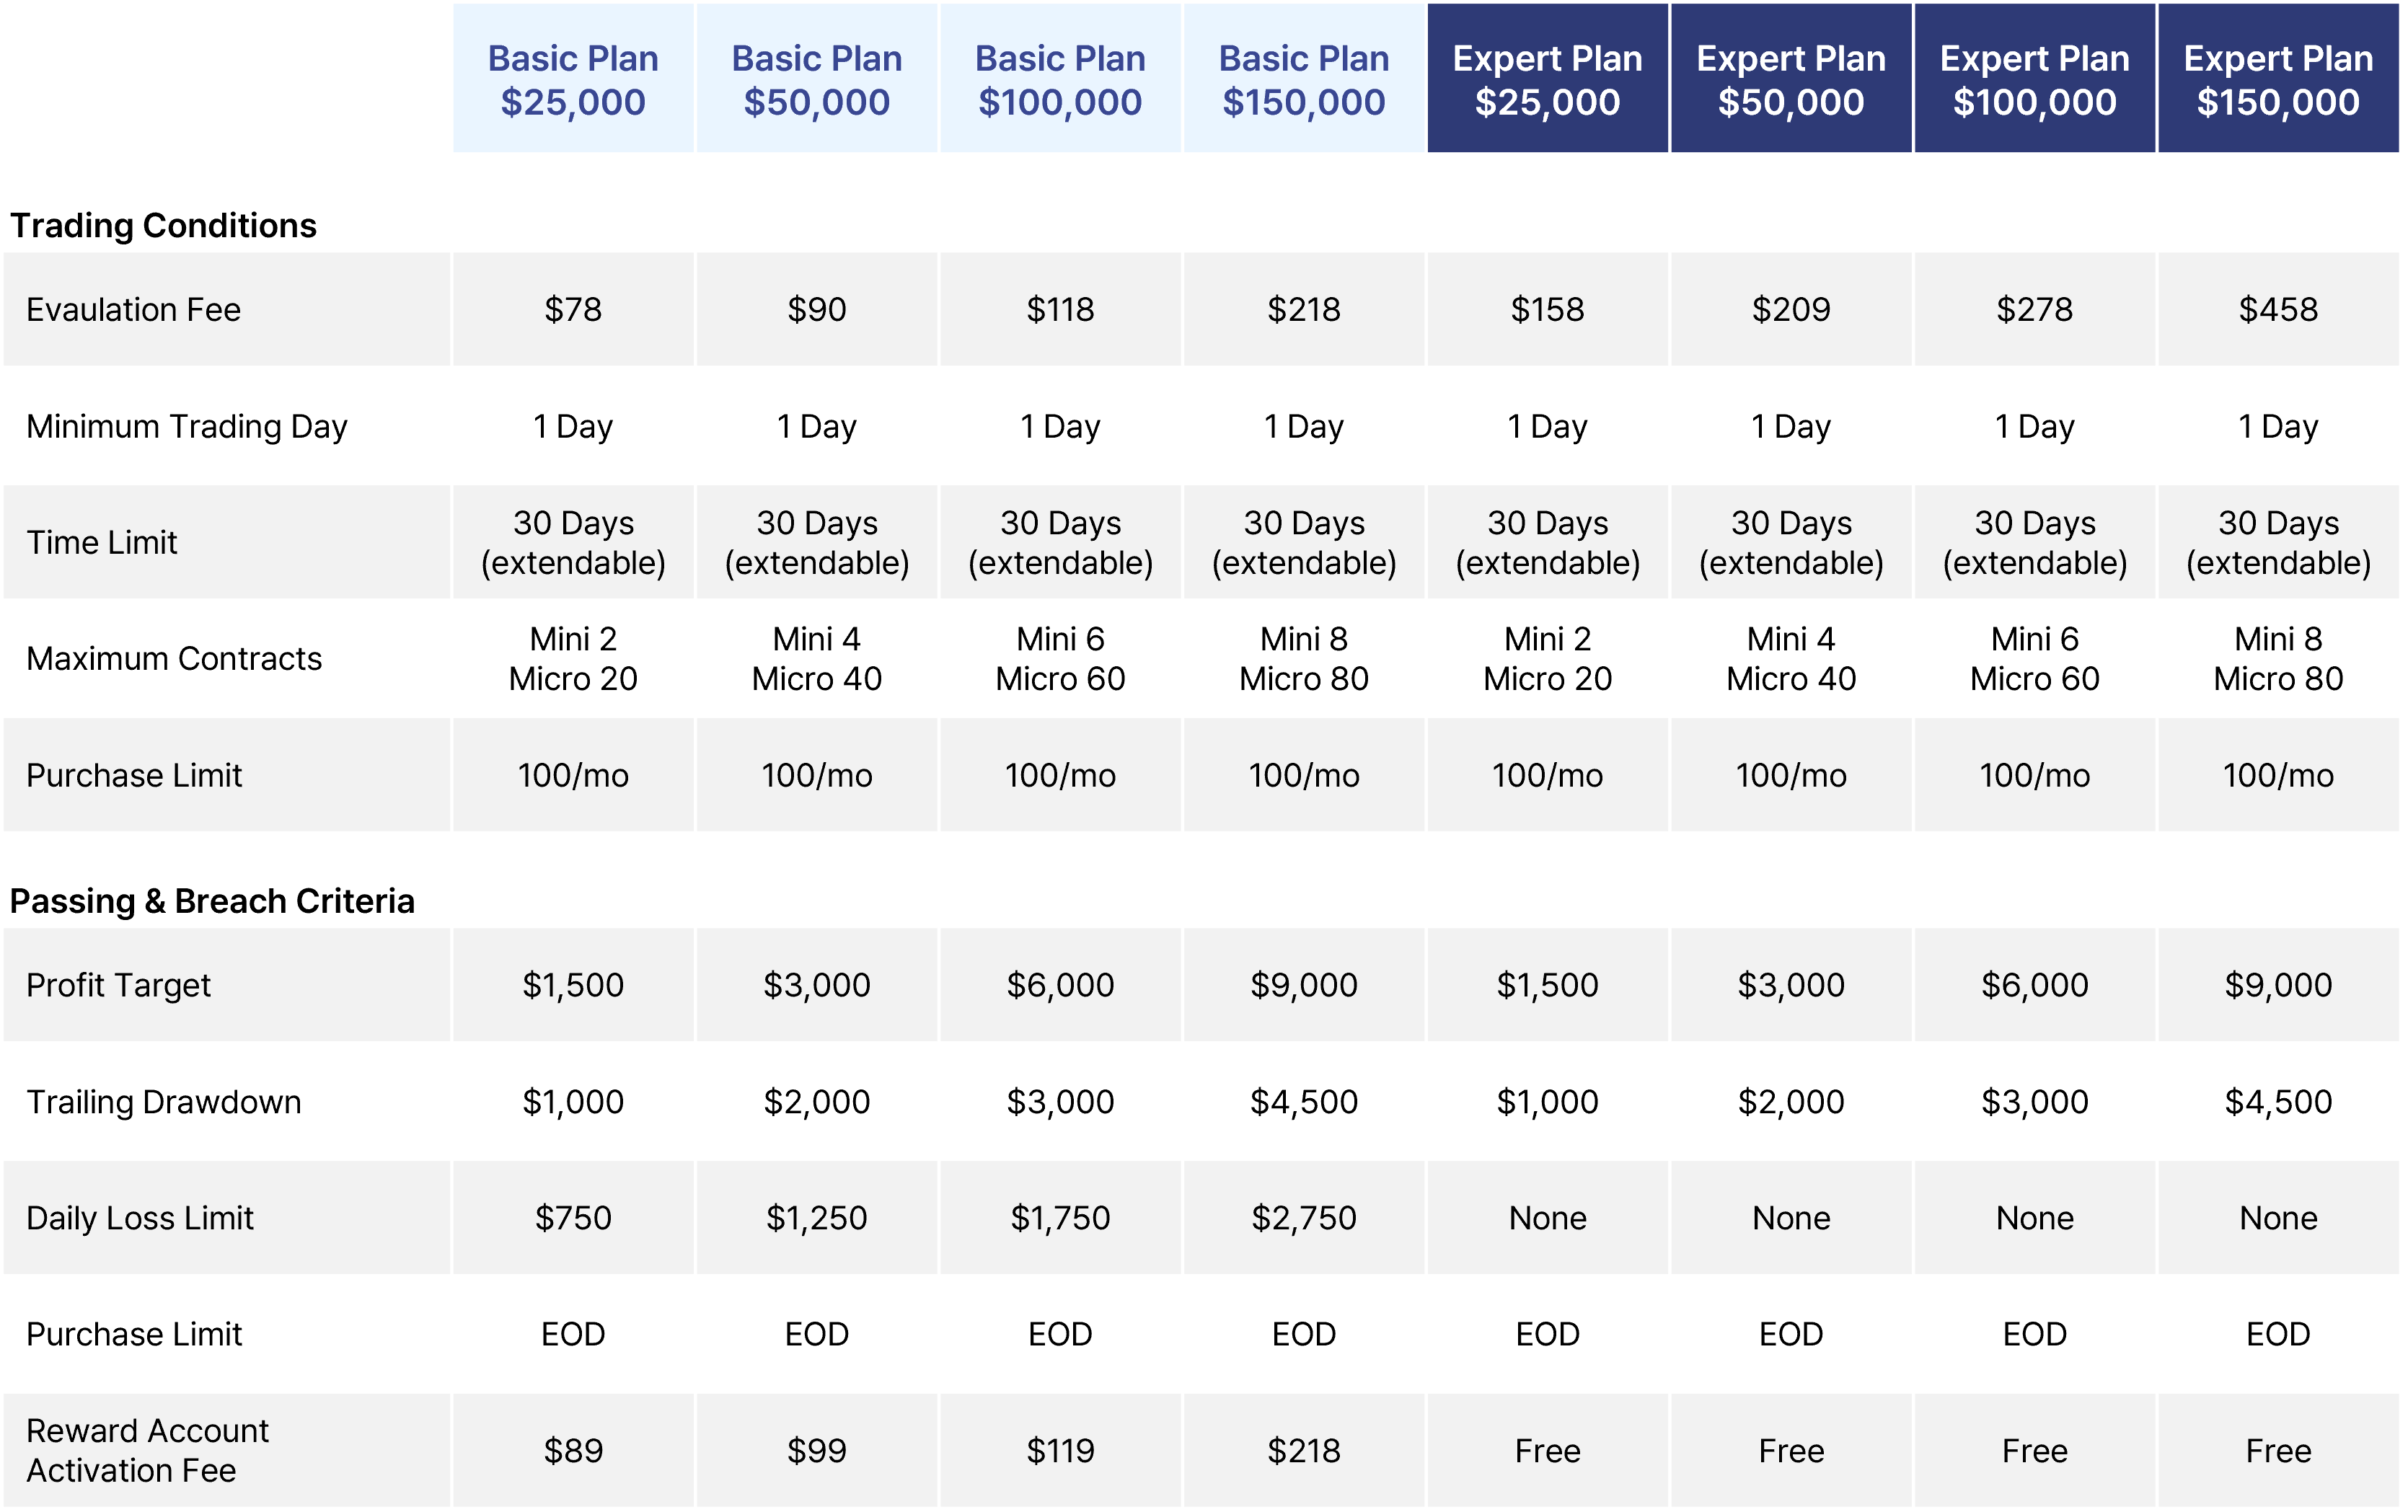
Task: Click the Time Limit row label
Action: tap(101, 543)
